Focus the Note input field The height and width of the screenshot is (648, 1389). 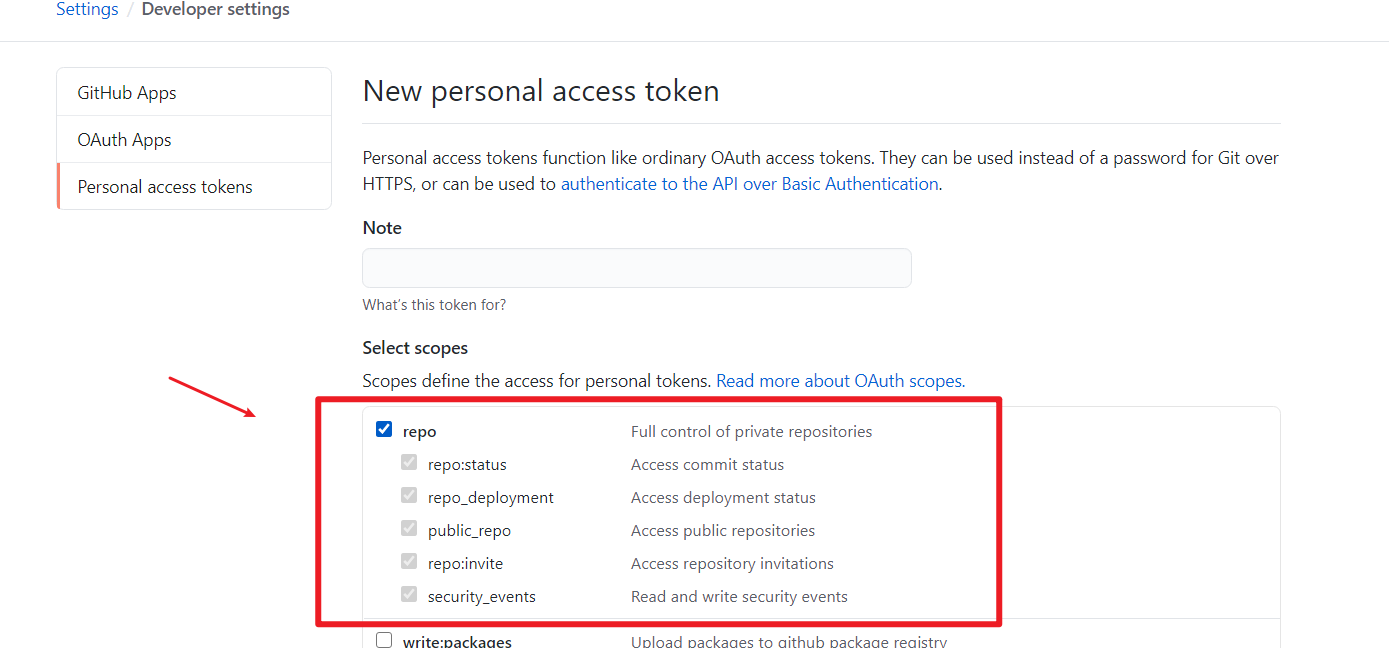(636, 268)
